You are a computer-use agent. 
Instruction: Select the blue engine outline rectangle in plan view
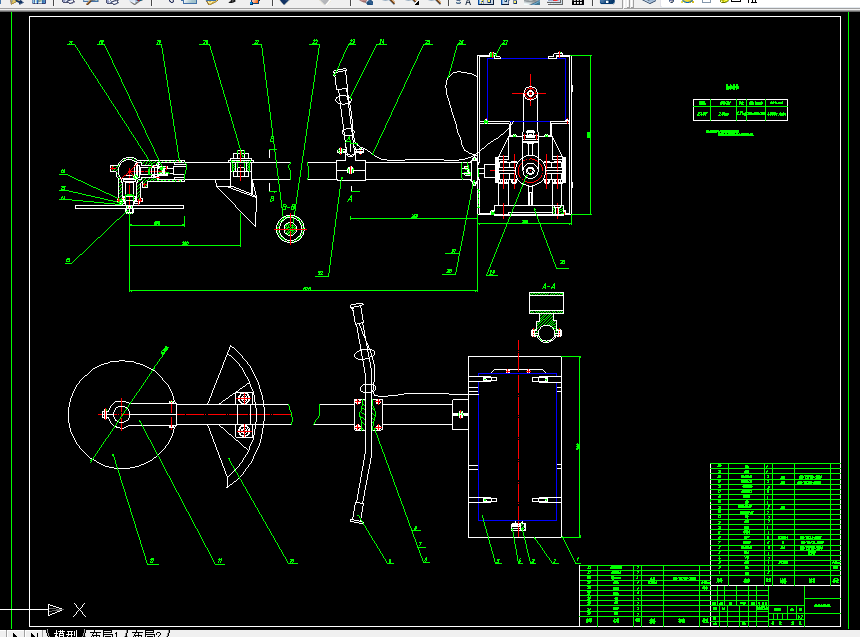[518, 447]
